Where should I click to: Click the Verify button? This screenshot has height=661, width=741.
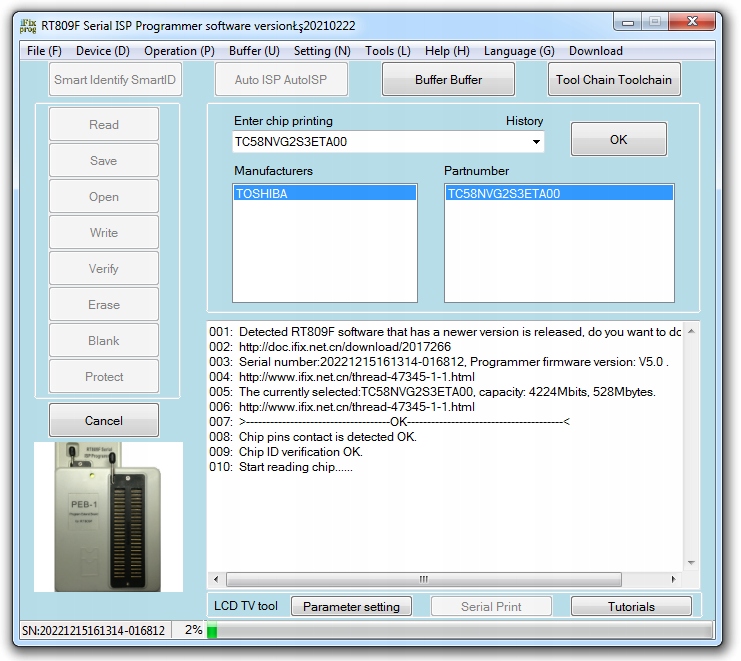pos(103,268)
